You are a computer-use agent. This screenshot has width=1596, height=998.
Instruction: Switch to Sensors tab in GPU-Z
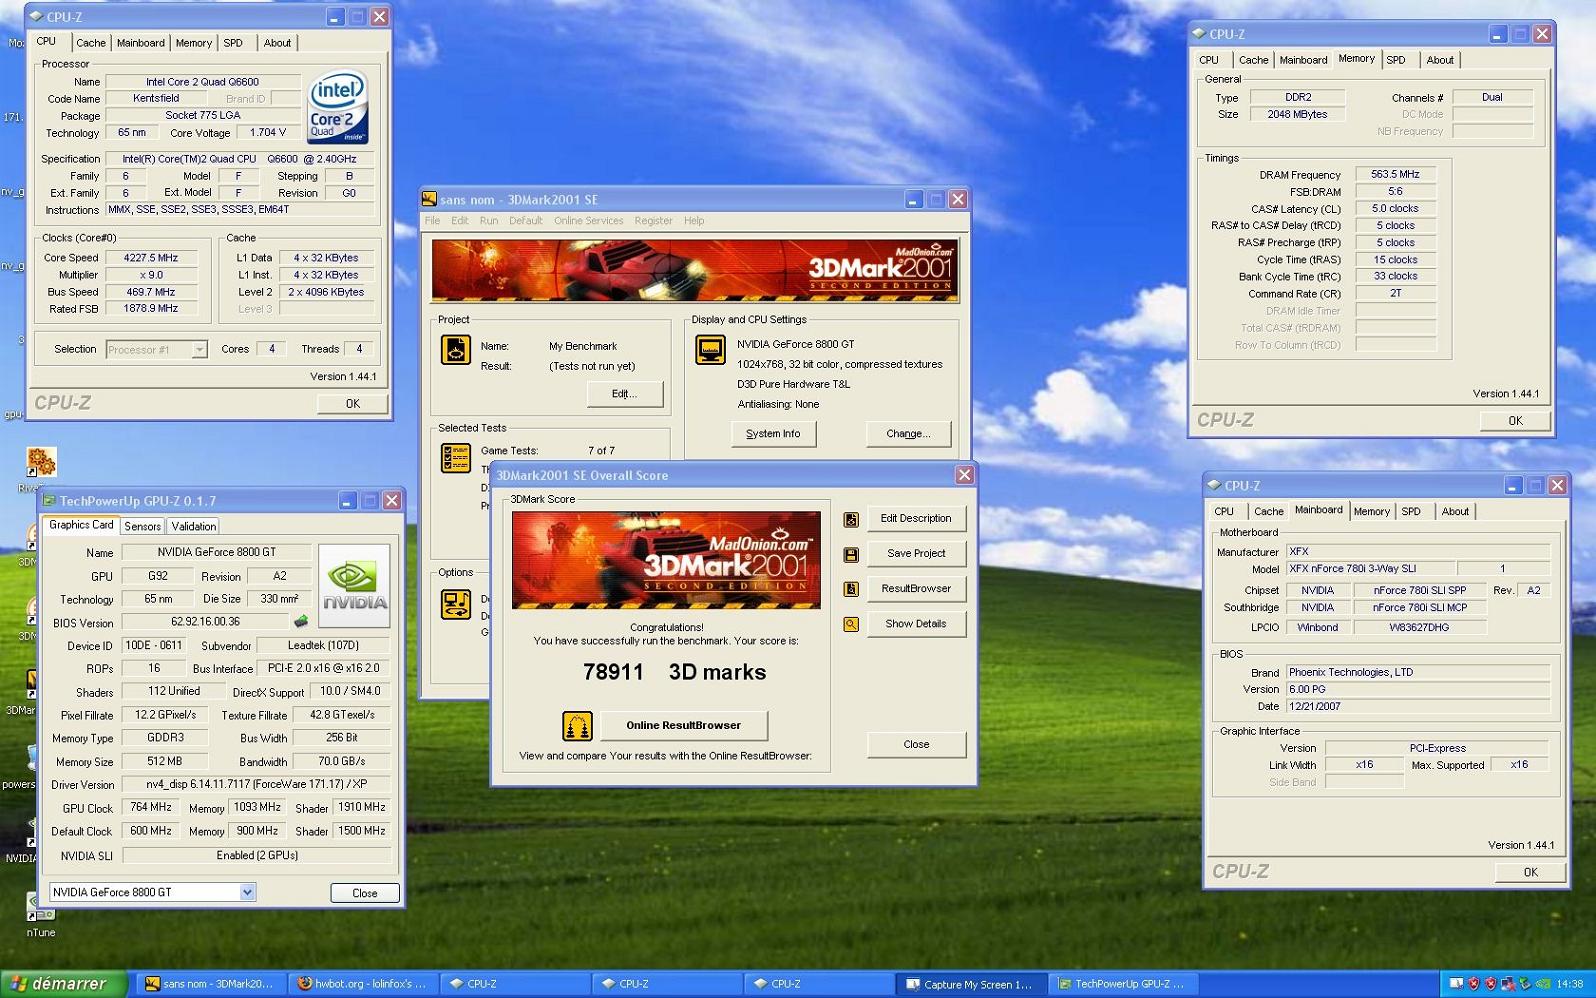tap(142, 526)
